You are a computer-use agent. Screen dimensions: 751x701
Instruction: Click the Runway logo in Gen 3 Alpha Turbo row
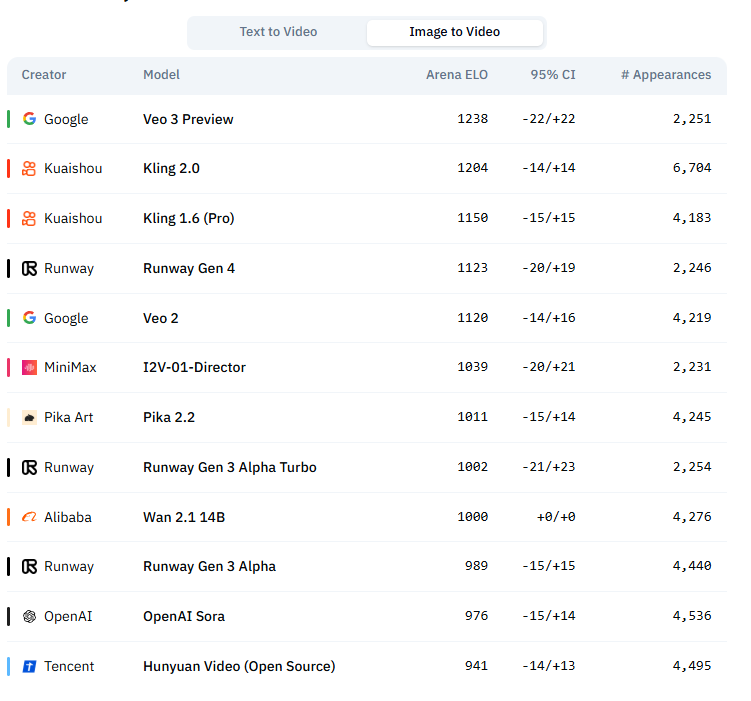click(x=29, y=467)
